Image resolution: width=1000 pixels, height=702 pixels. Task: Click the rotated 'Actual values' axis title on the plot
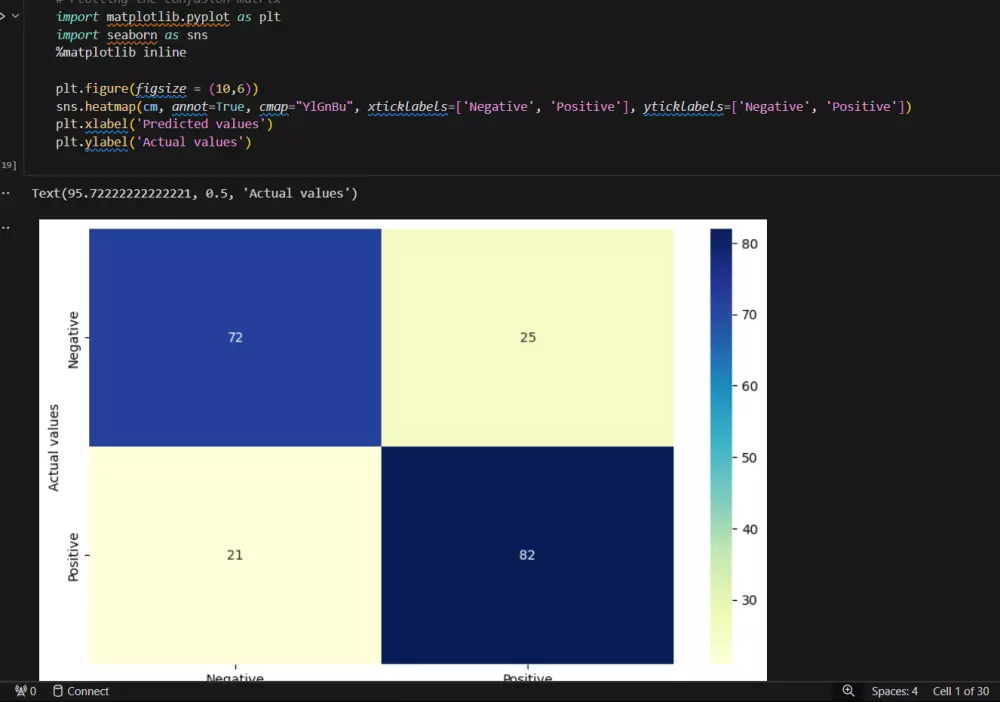point(54,448)
